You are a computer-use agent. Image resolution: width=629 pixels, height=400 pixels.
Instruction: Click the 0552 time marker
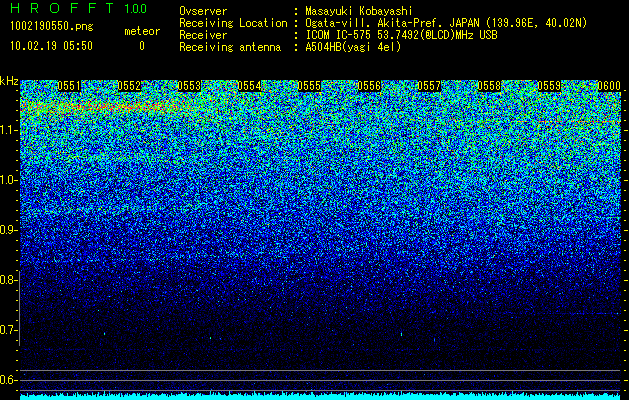[129, 86]
